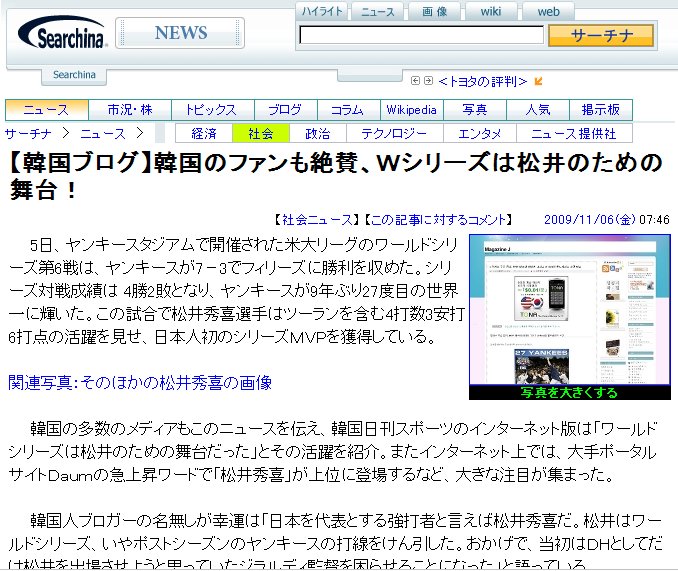Viewport: 678px width, 571px height.
Task: Select the ニュース提供社 sub-category
Action: 574,134
